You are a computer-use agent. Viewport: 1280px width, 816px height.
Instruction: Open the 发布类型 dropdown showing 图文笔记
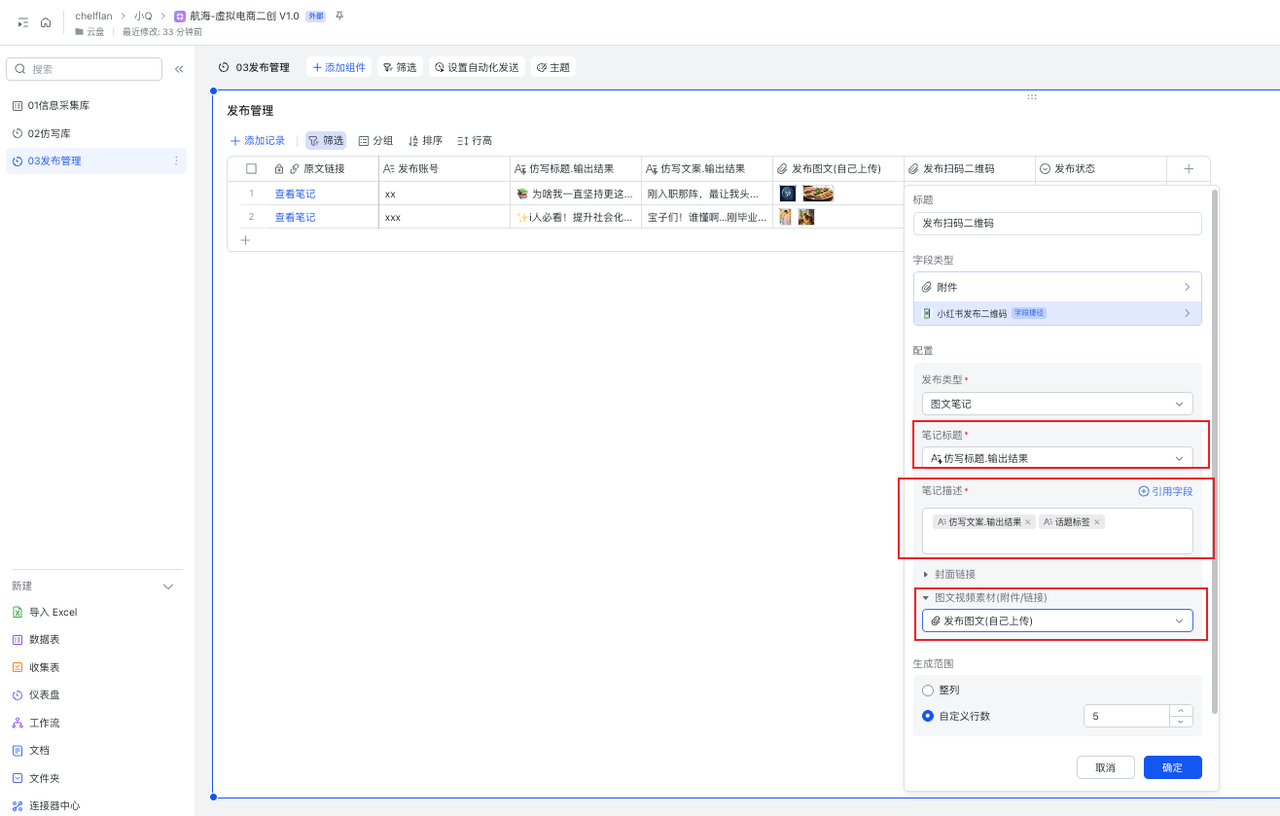coord(1057,404)
